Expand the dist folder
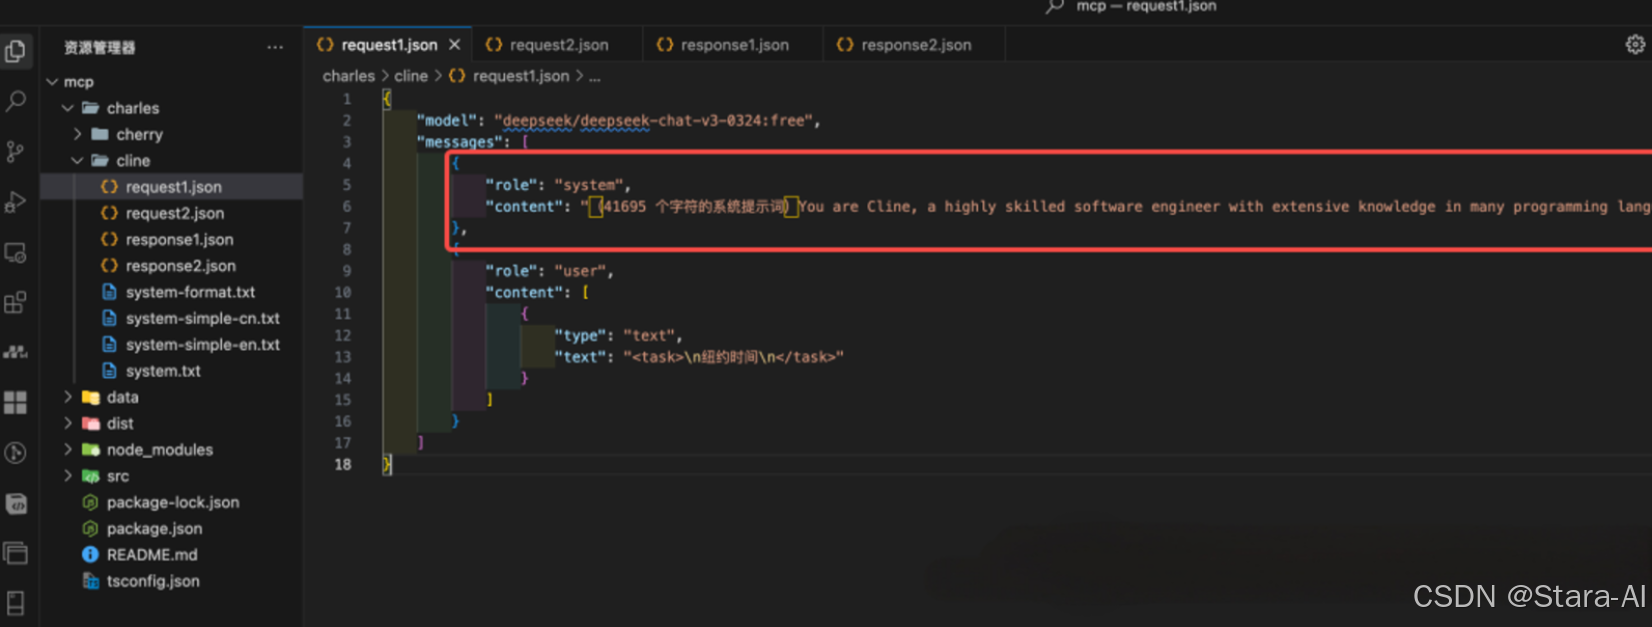 tap(68, 423)
